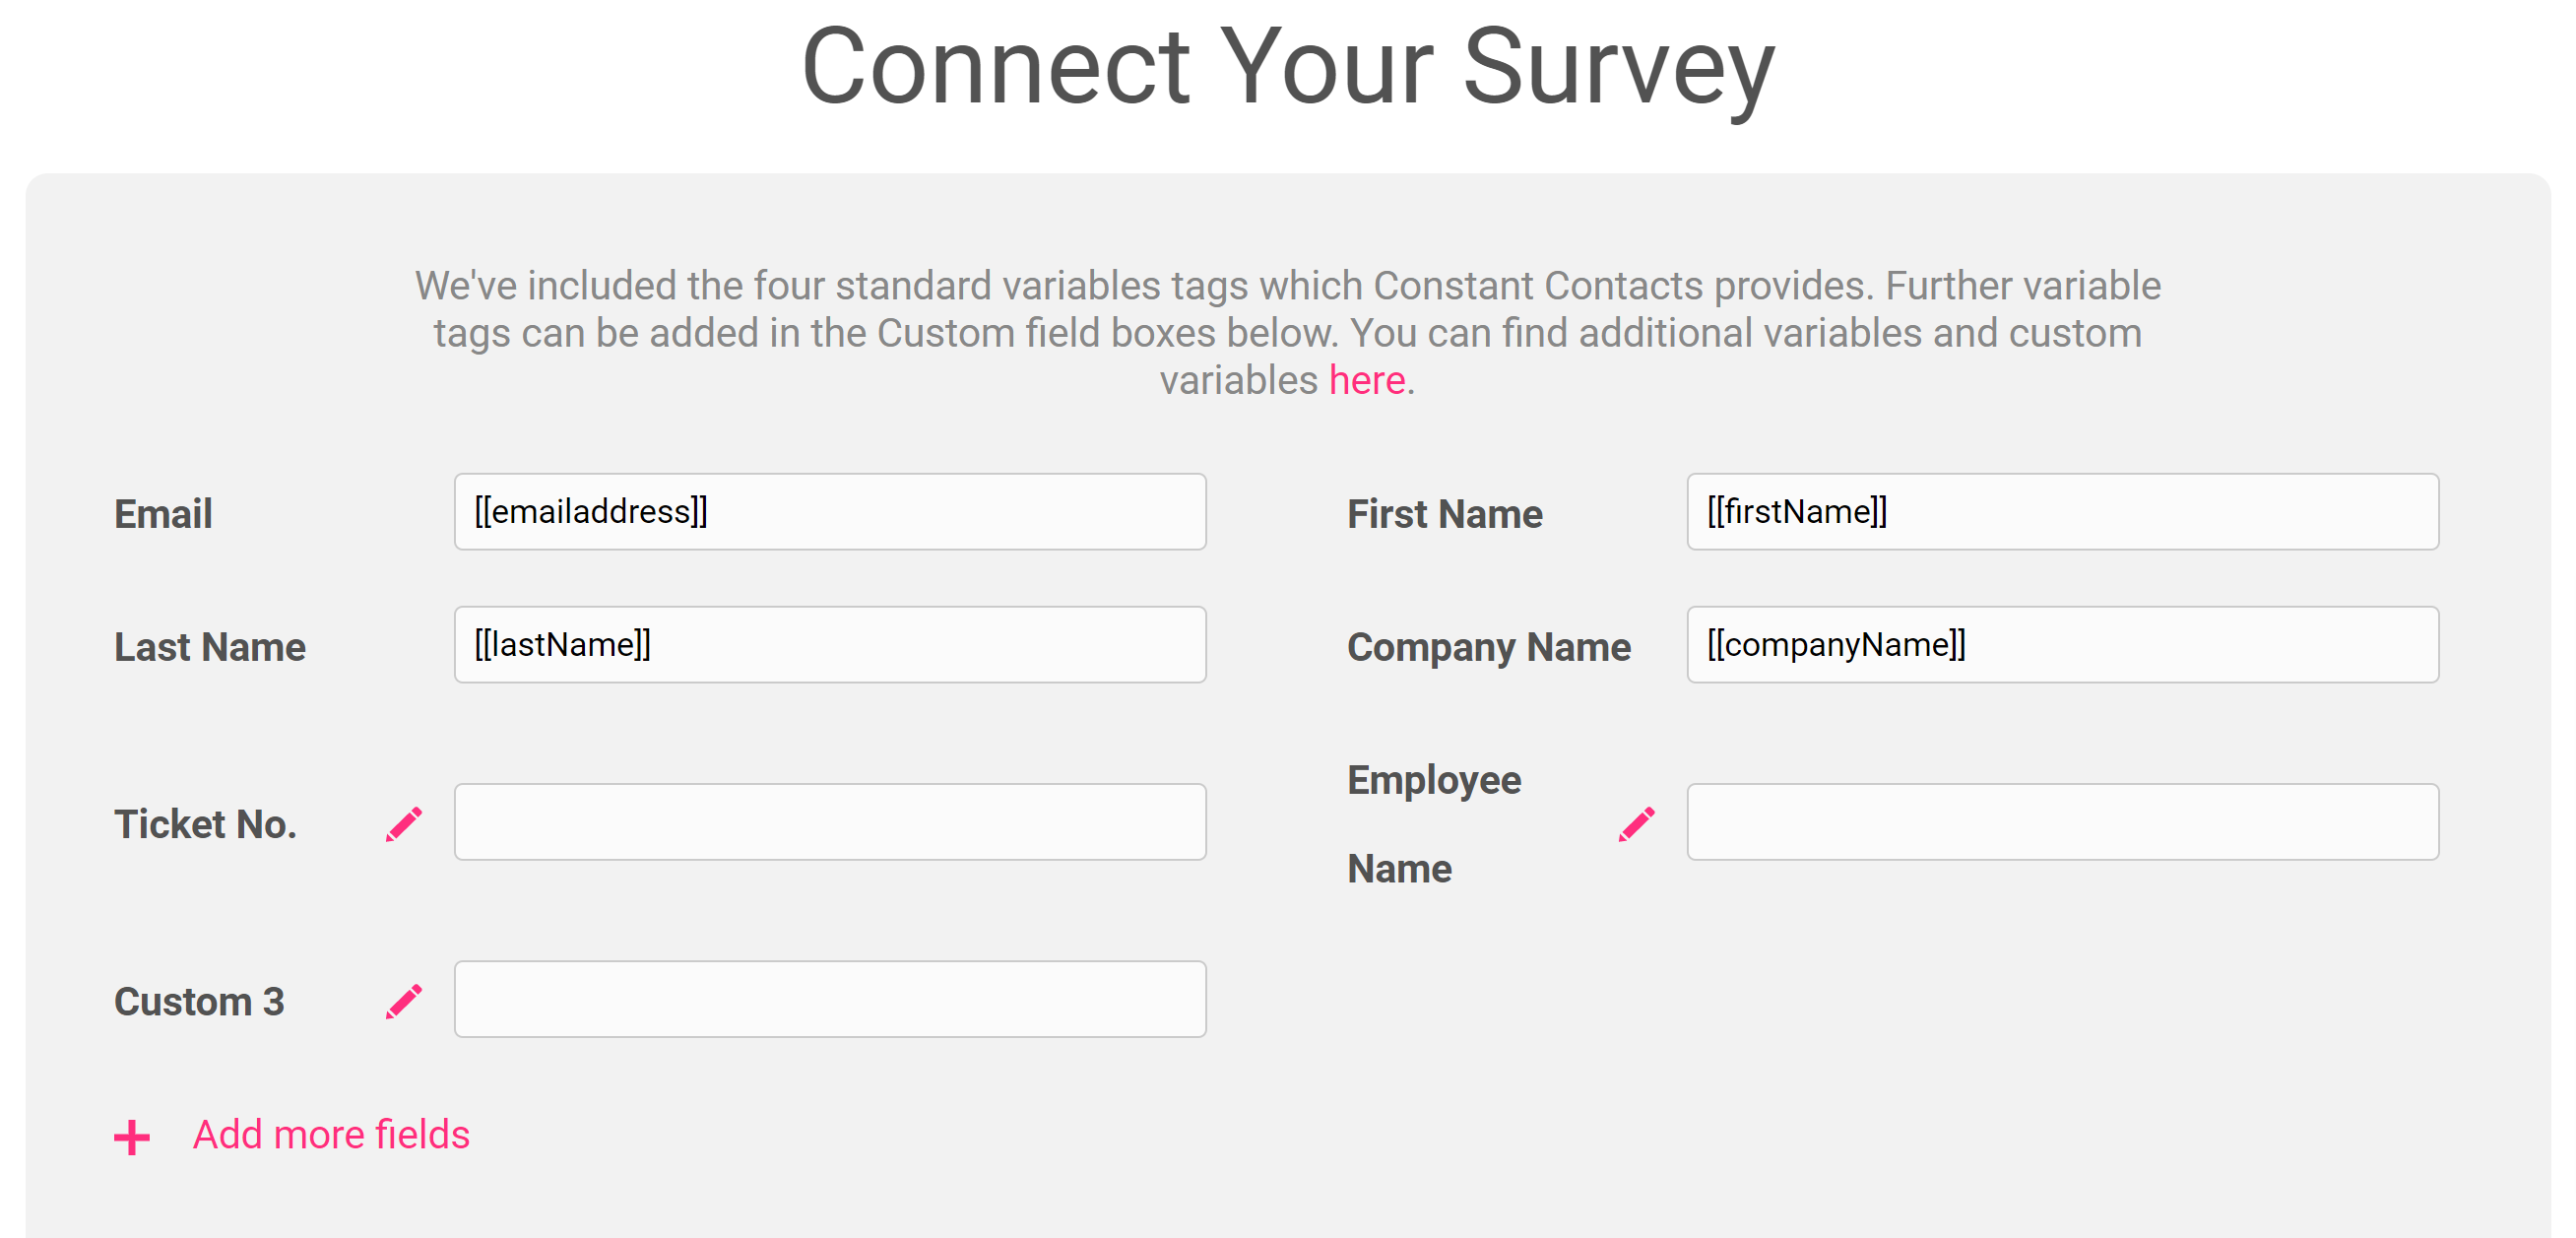Click the Last Name label text

tap(210, 647)
